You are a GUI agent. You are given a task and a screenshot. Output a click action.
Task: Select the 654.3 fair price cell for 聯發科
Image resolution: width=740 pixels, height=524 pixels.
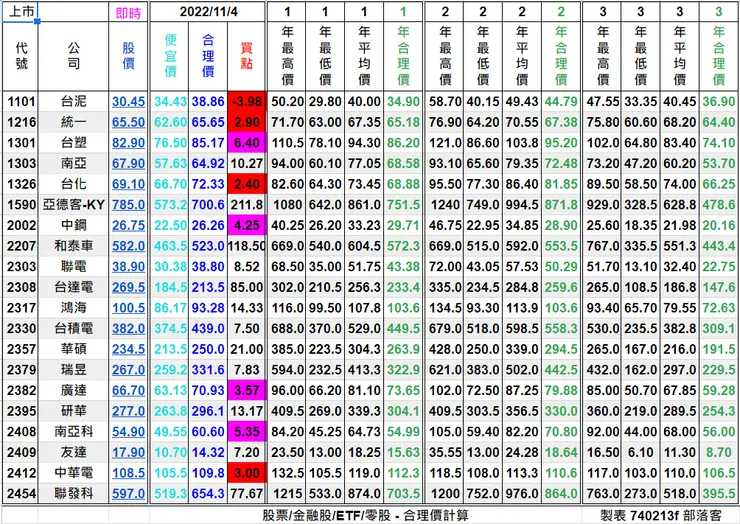(208, 494)
